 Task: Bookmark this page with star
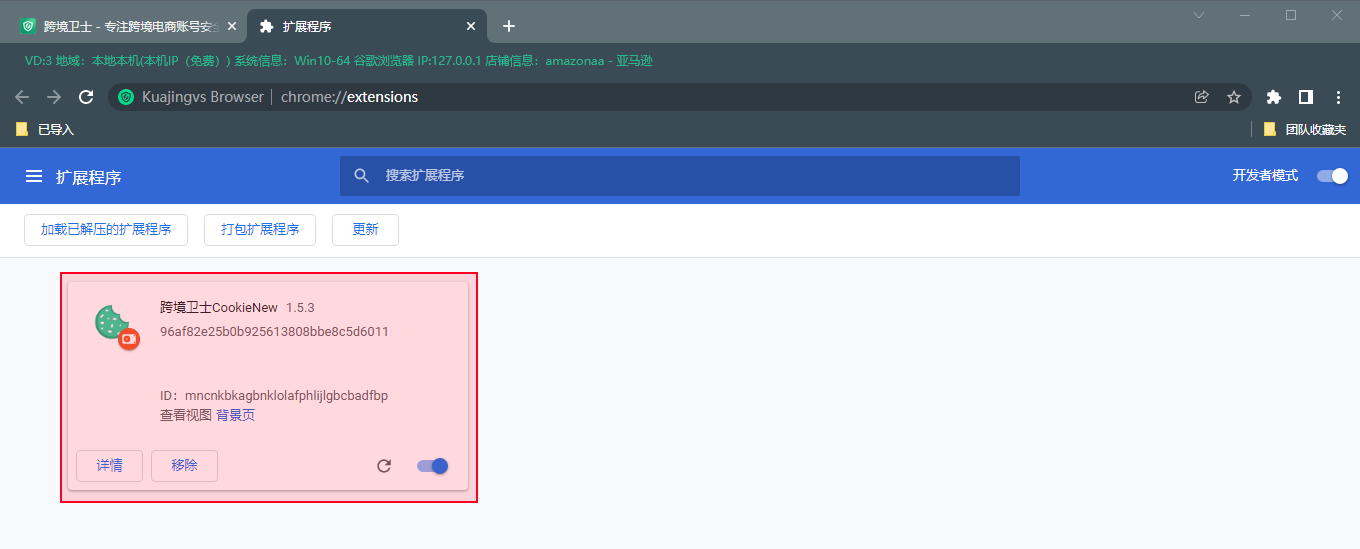(x=1234, y=97)
